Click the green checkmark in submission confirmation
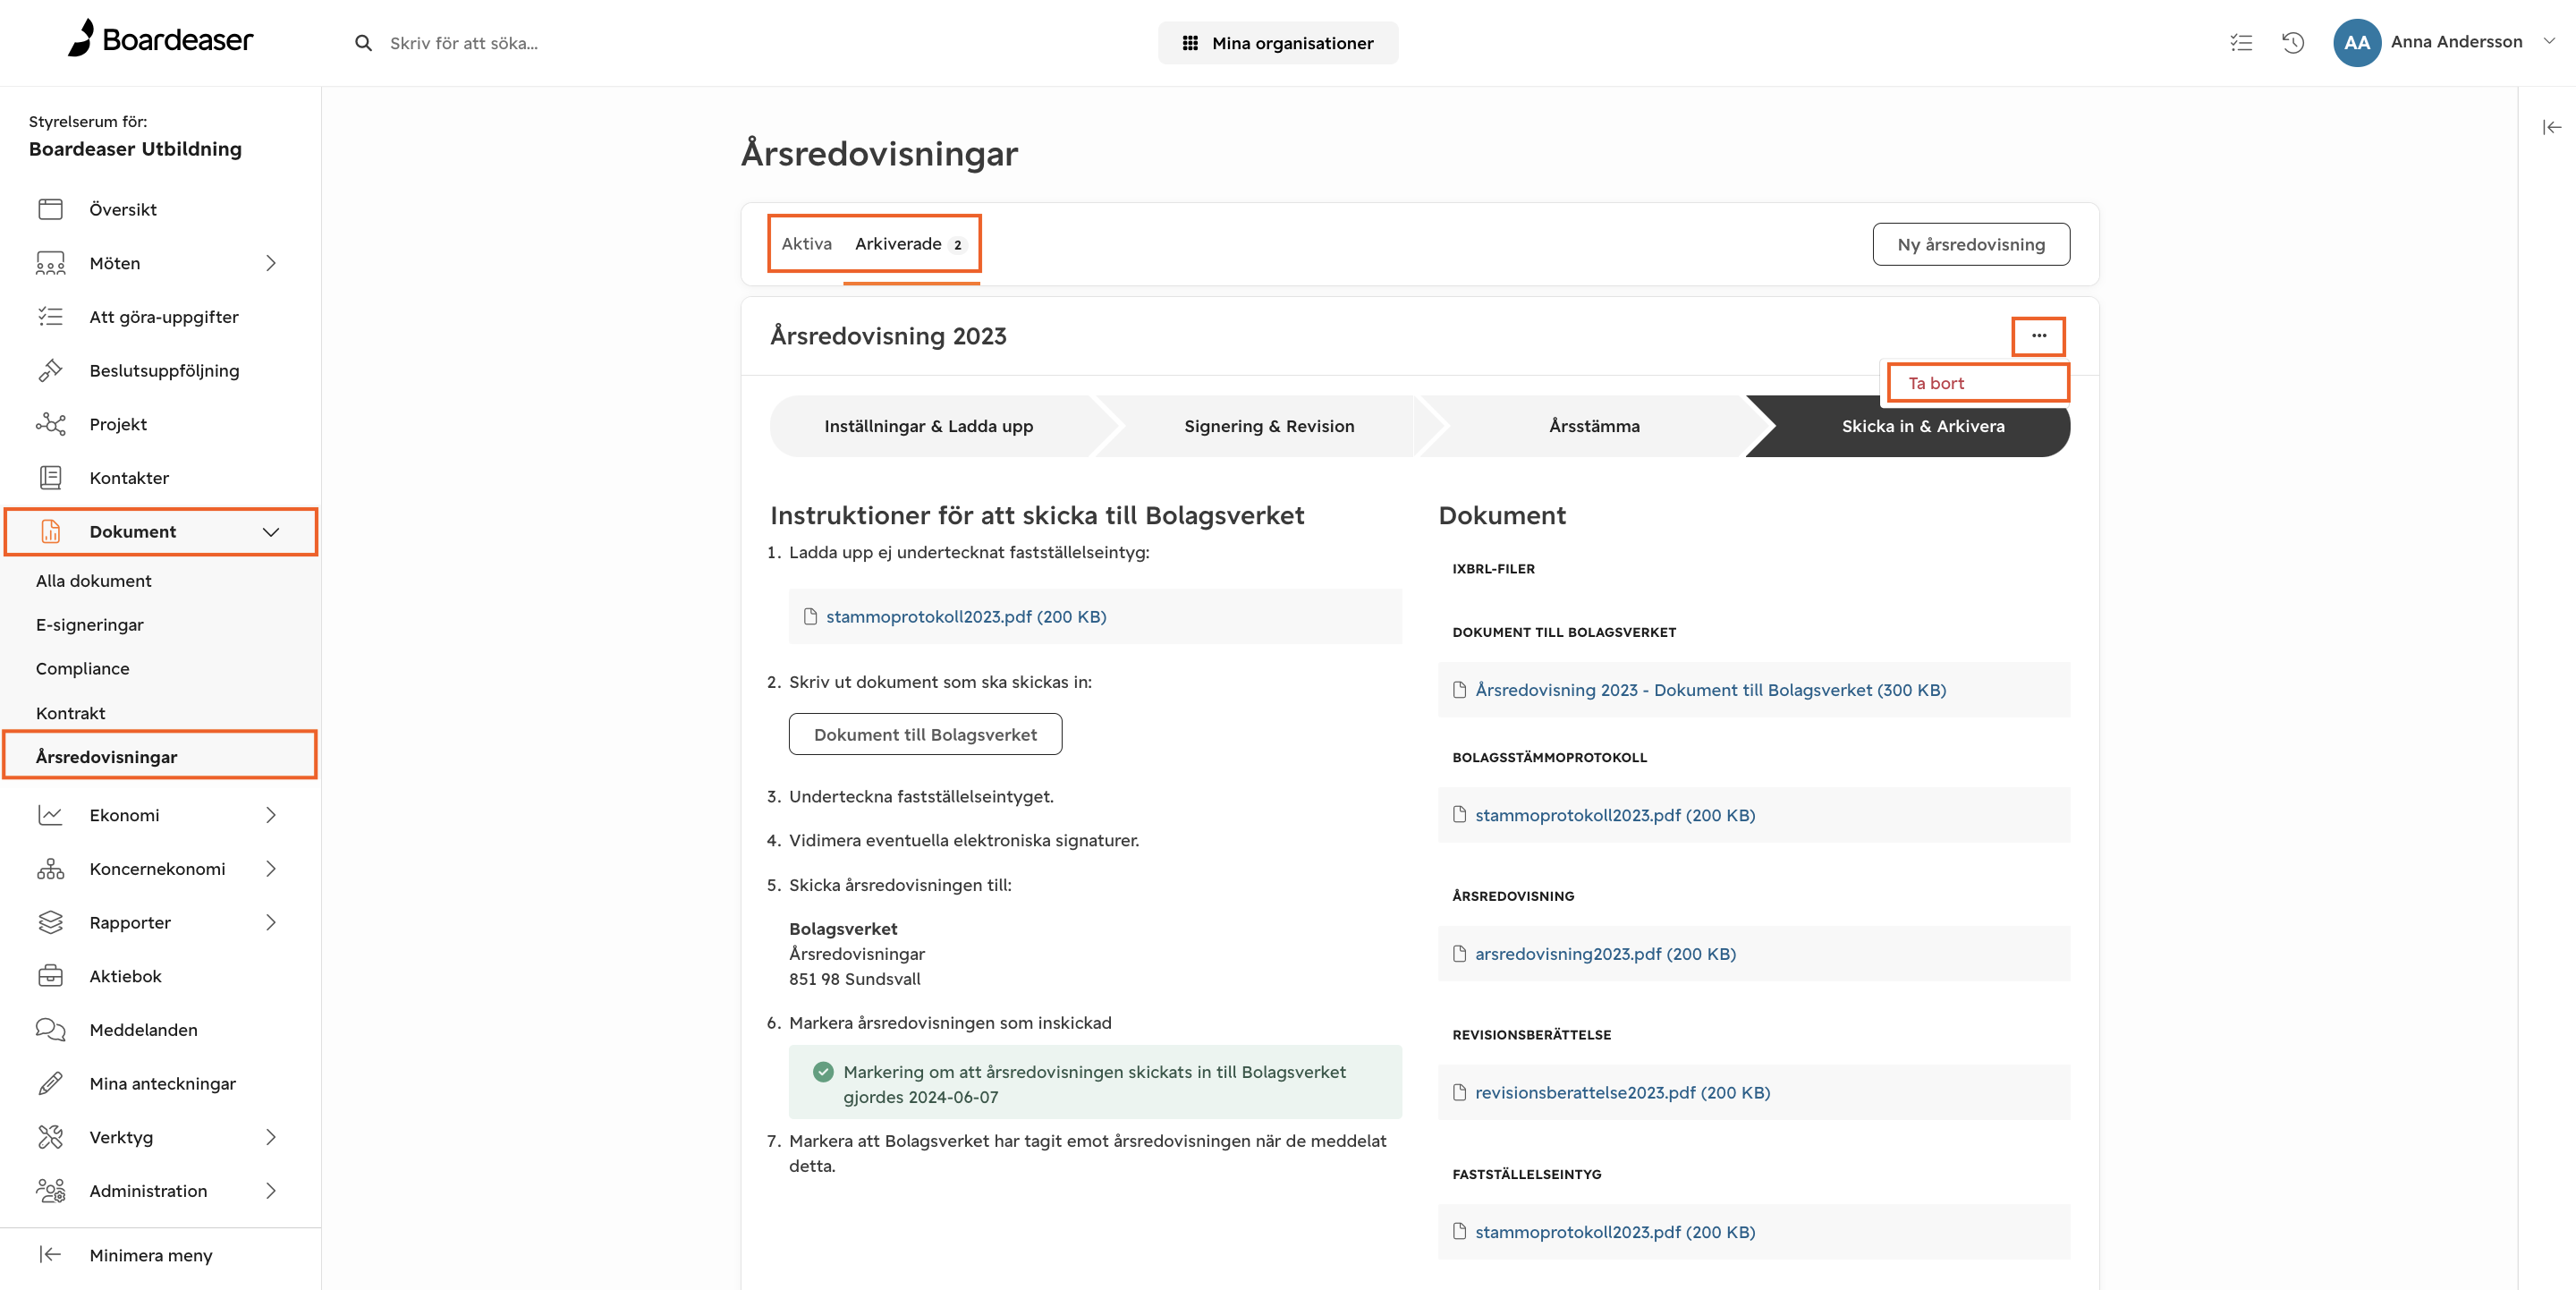This screenshot has height=1290, width=2576. (823, 1072)
